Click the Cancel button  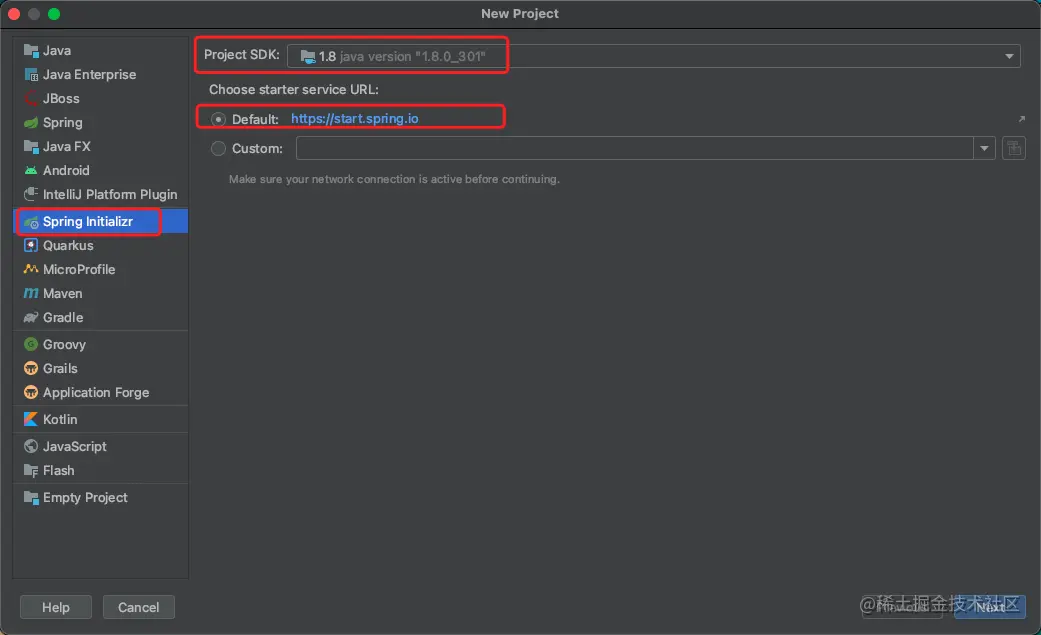click(x=139, y=607)
